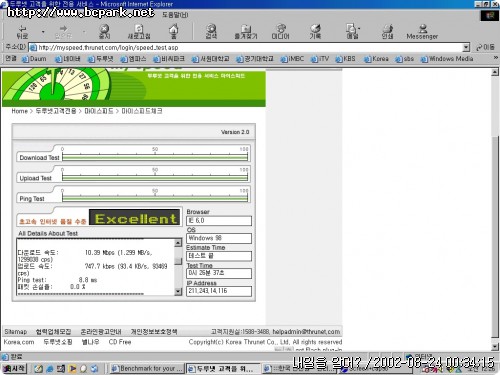Viewport: 500px width, 375px height.
Task: Open the Windows Start button
Action: (x=14, y=368)
